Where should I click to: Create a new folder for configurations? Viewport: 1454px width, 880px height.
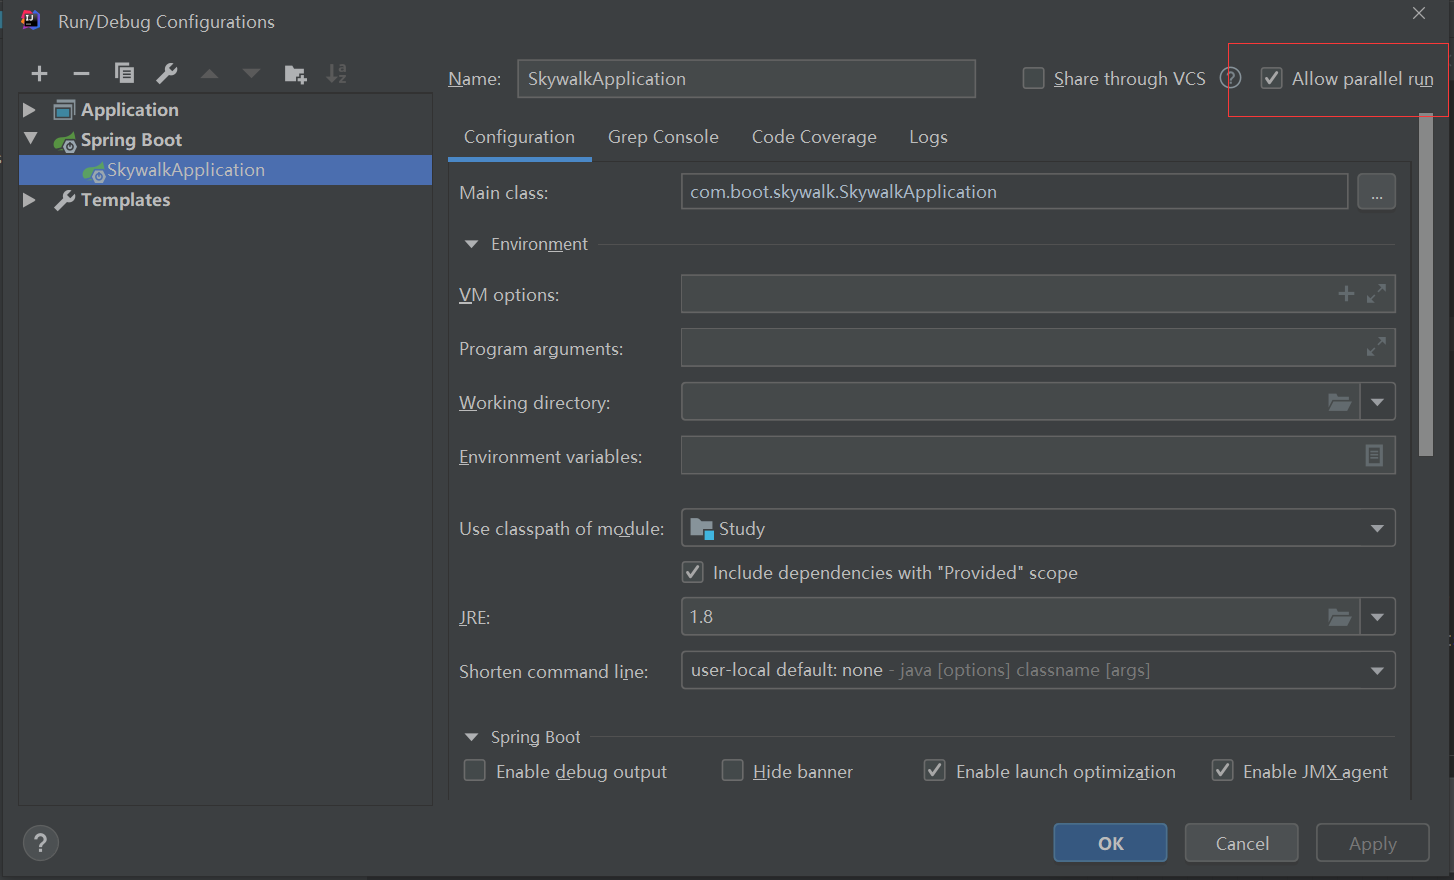tap(295, 73)
